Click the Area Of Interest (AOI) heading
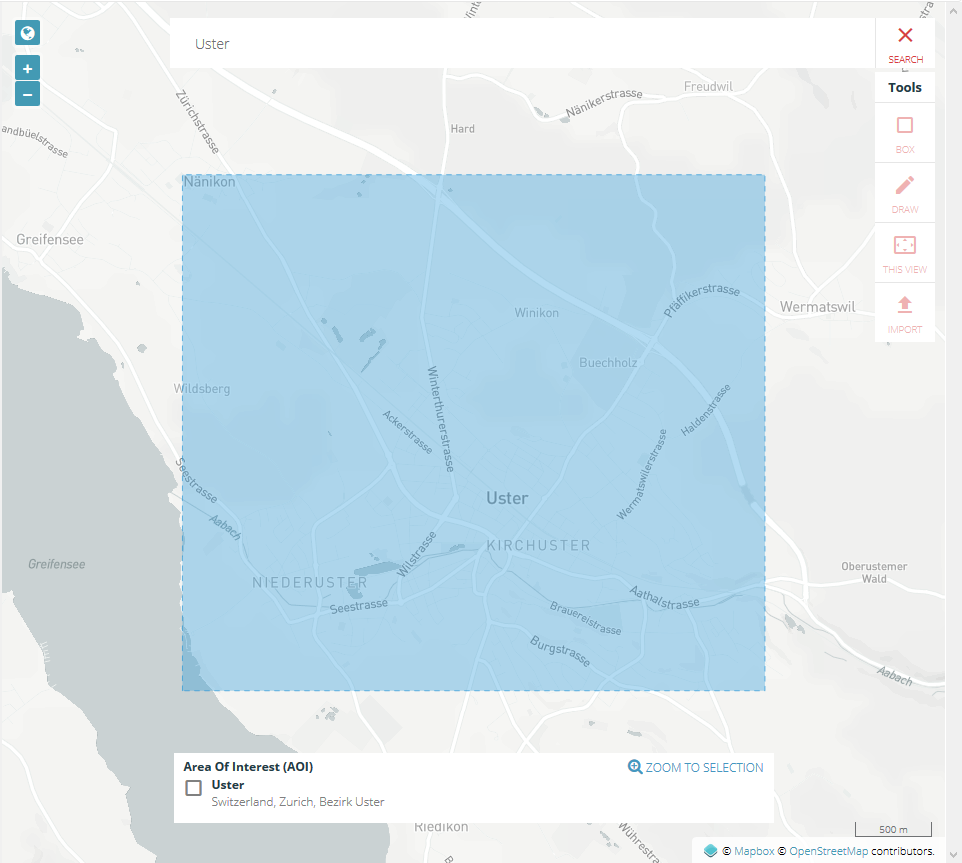 click(248, 767)
